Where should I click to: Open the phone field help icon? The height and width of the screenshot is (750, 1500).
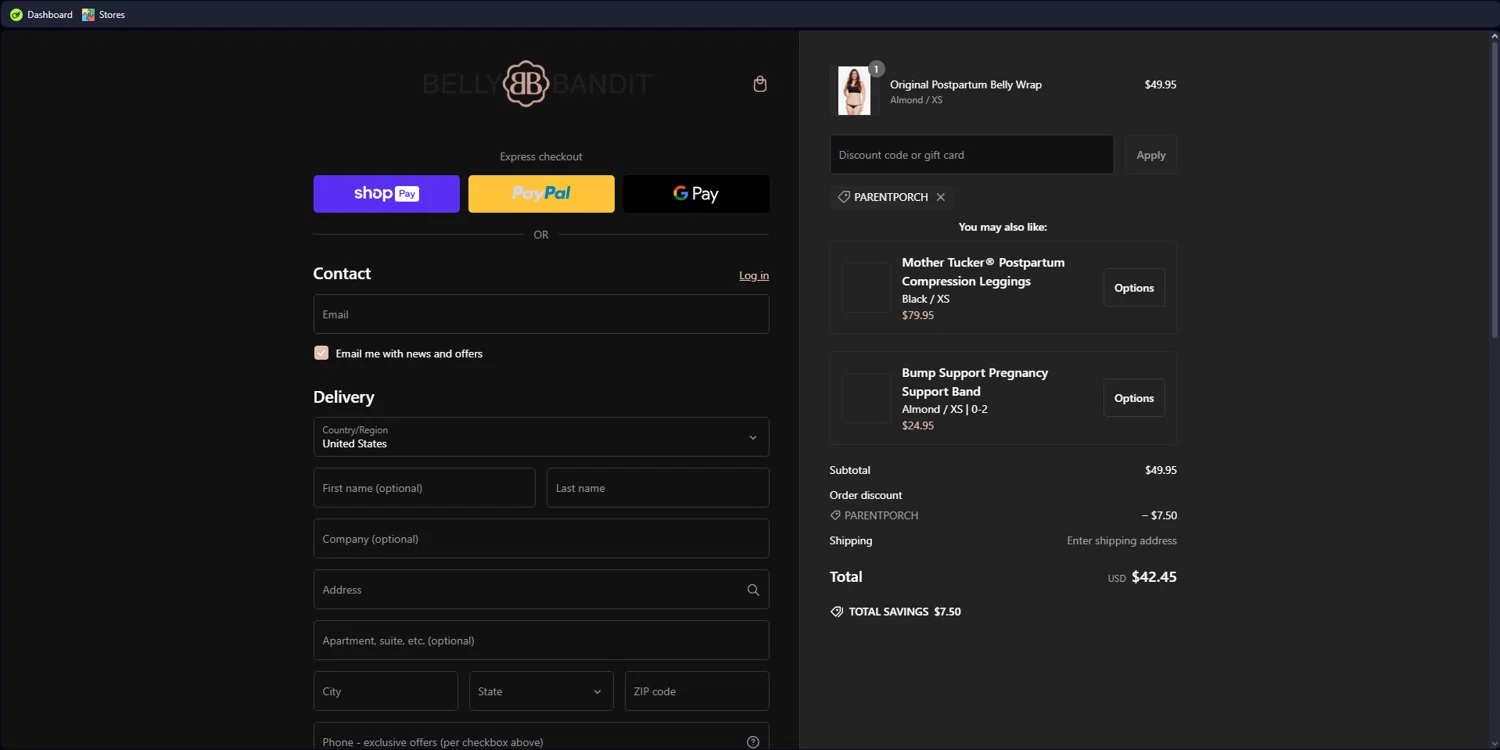point(753,742)
